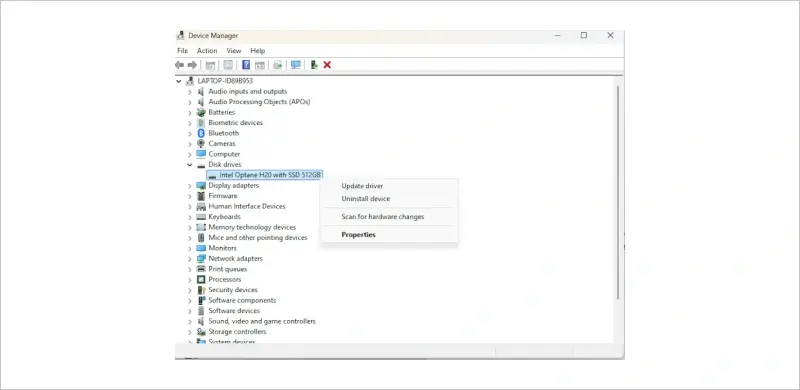The width and height of the screenshot is (800, 390).
Task: Click the Print queues printer icon
Action: point(201,269)
